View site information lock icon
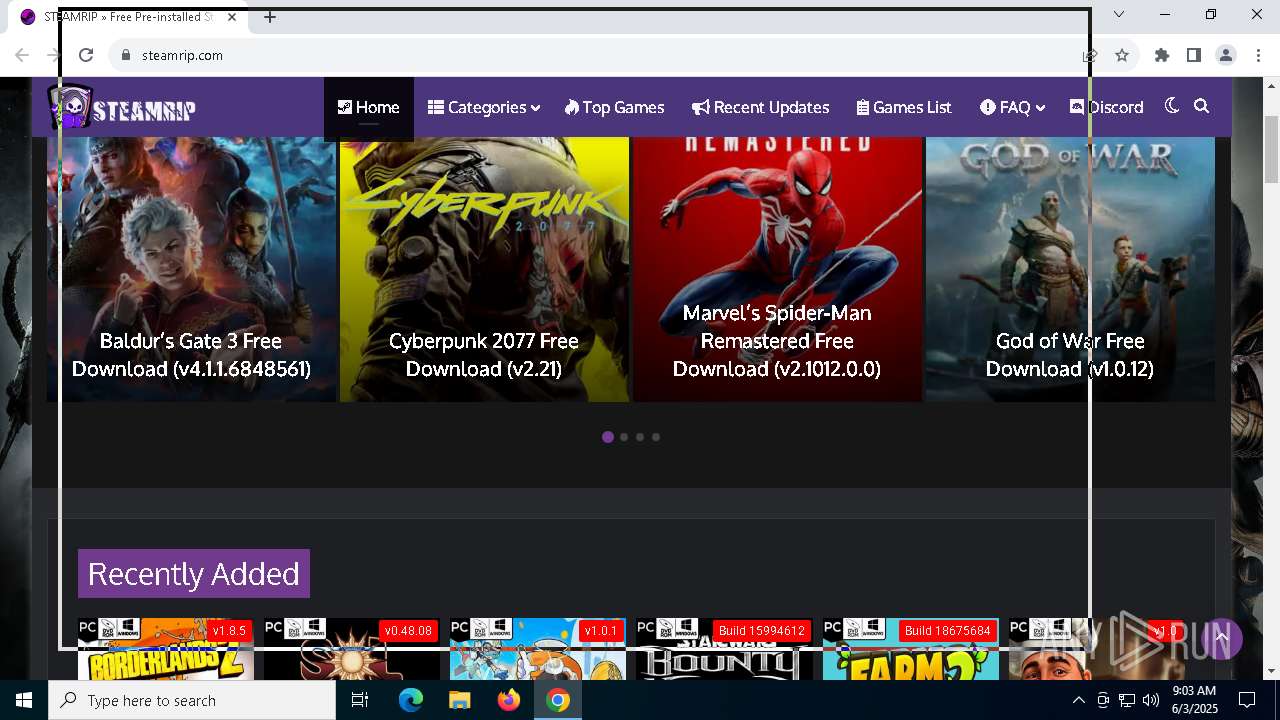The width and height of the screenshot is (1280, 720). pos(126,55)
